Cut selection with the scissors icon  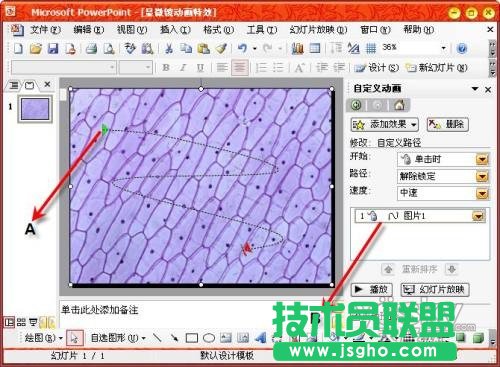click(x=169, y=49)
